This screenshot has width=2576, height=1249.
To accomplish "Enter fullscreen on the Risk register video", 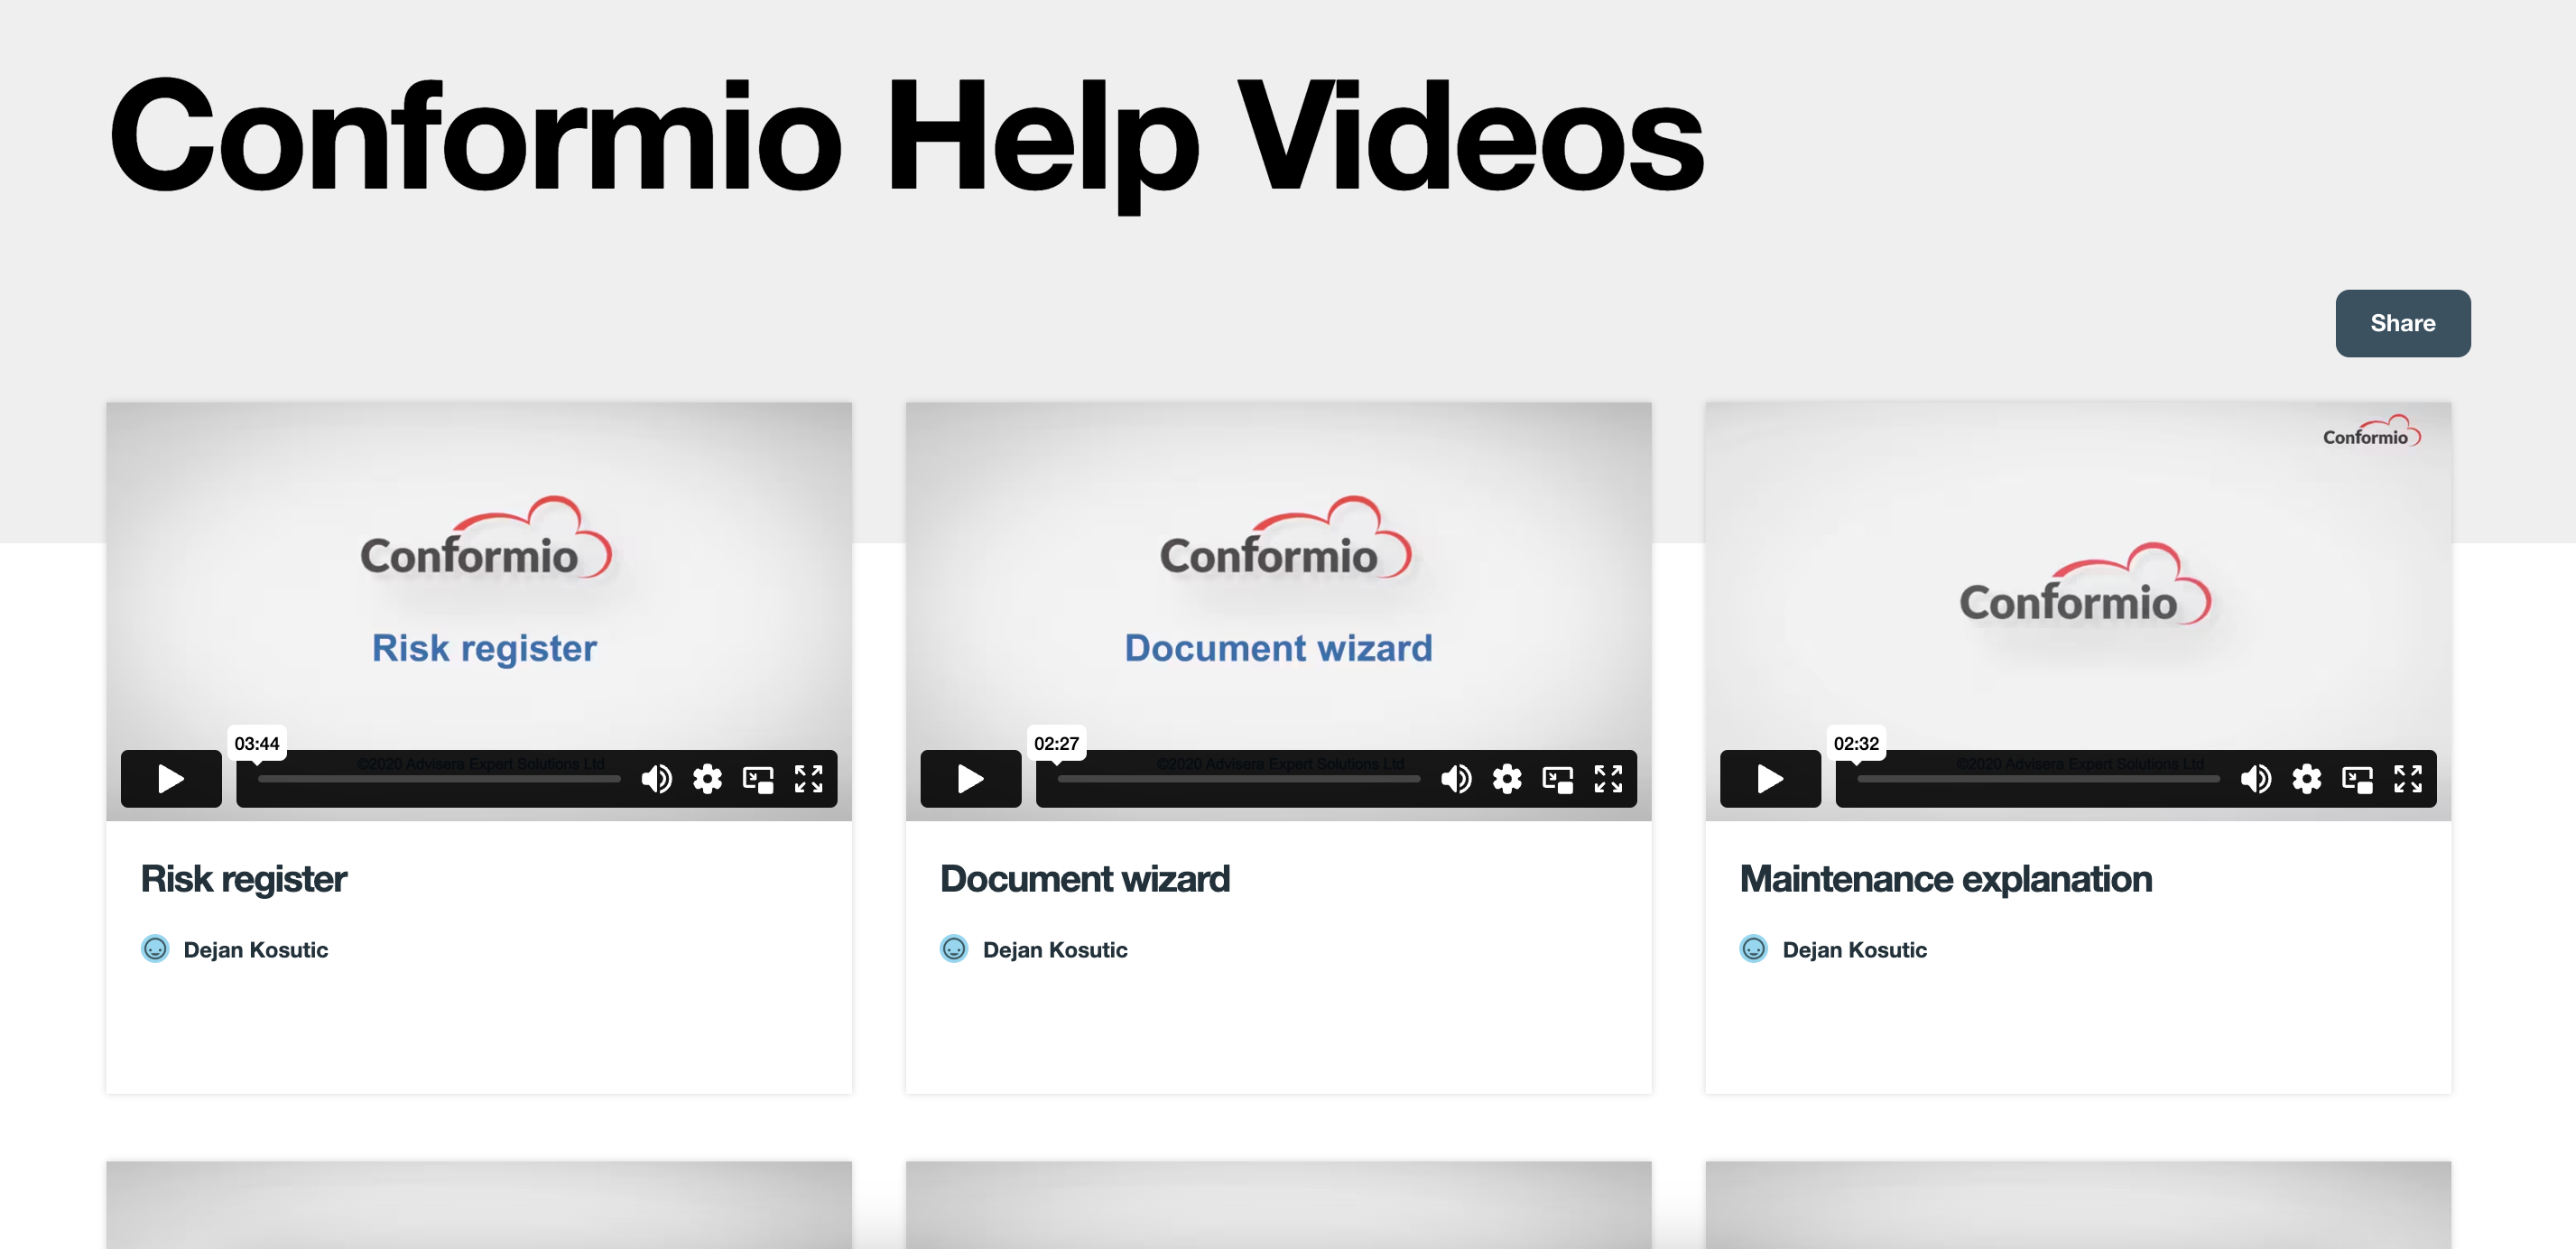I will [809, 779].
